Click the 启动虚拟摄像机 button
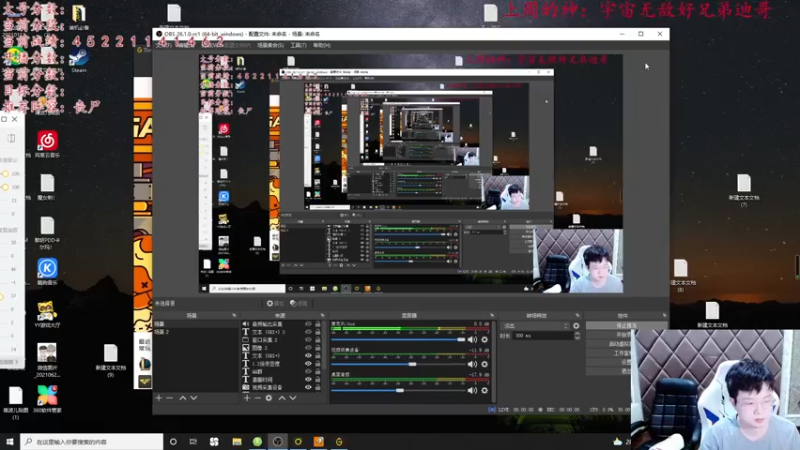Viewport: 800px width, 450px height. click(x=608, y=344)
